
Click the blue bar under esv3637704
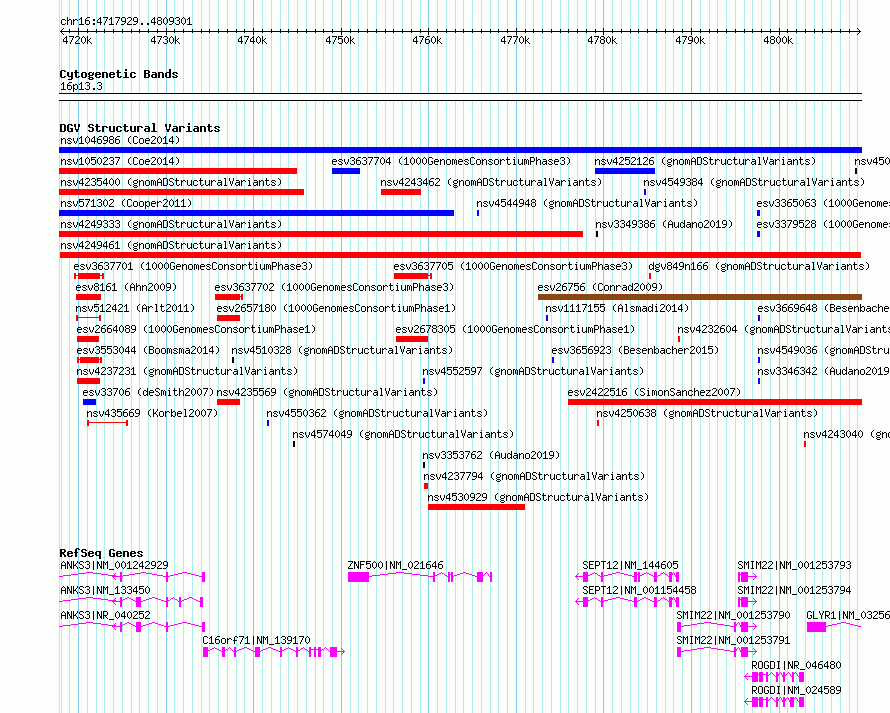pos(346,171)
